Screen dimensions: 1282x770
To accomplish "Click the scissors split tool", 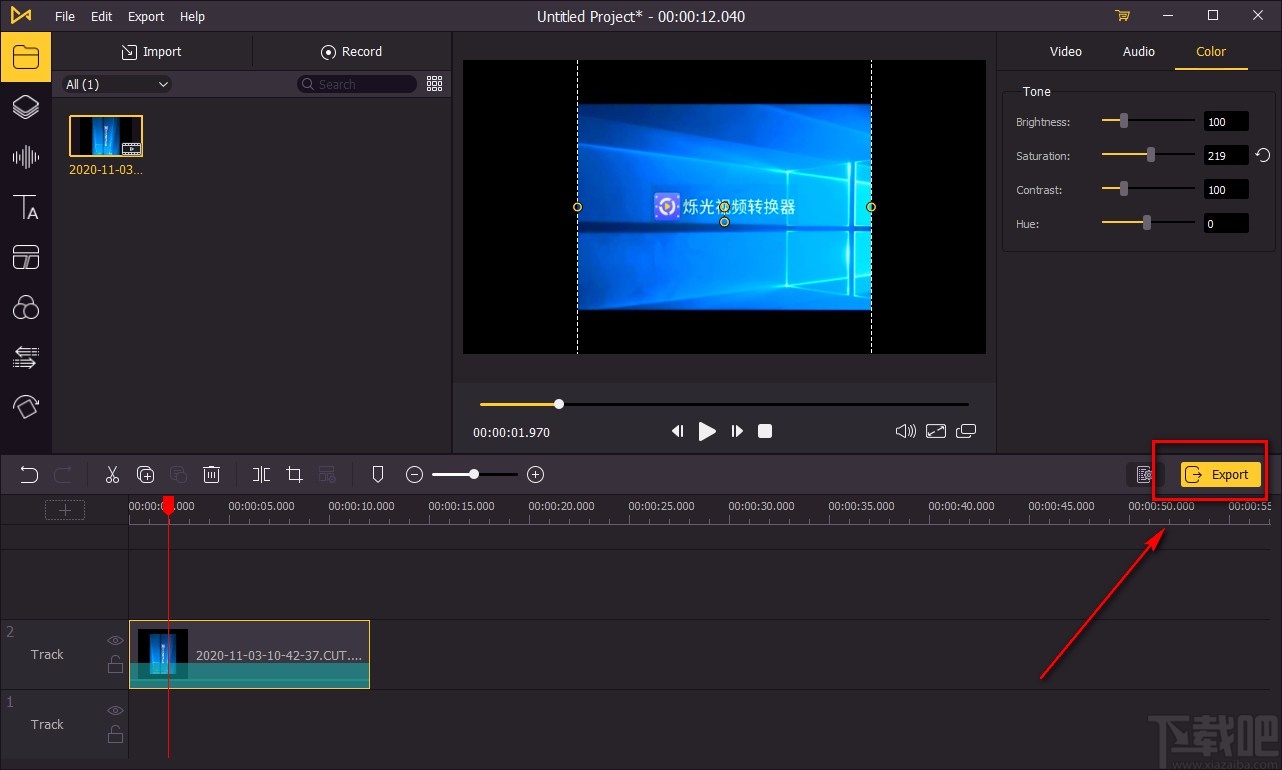I will click(x=112, y=475).
